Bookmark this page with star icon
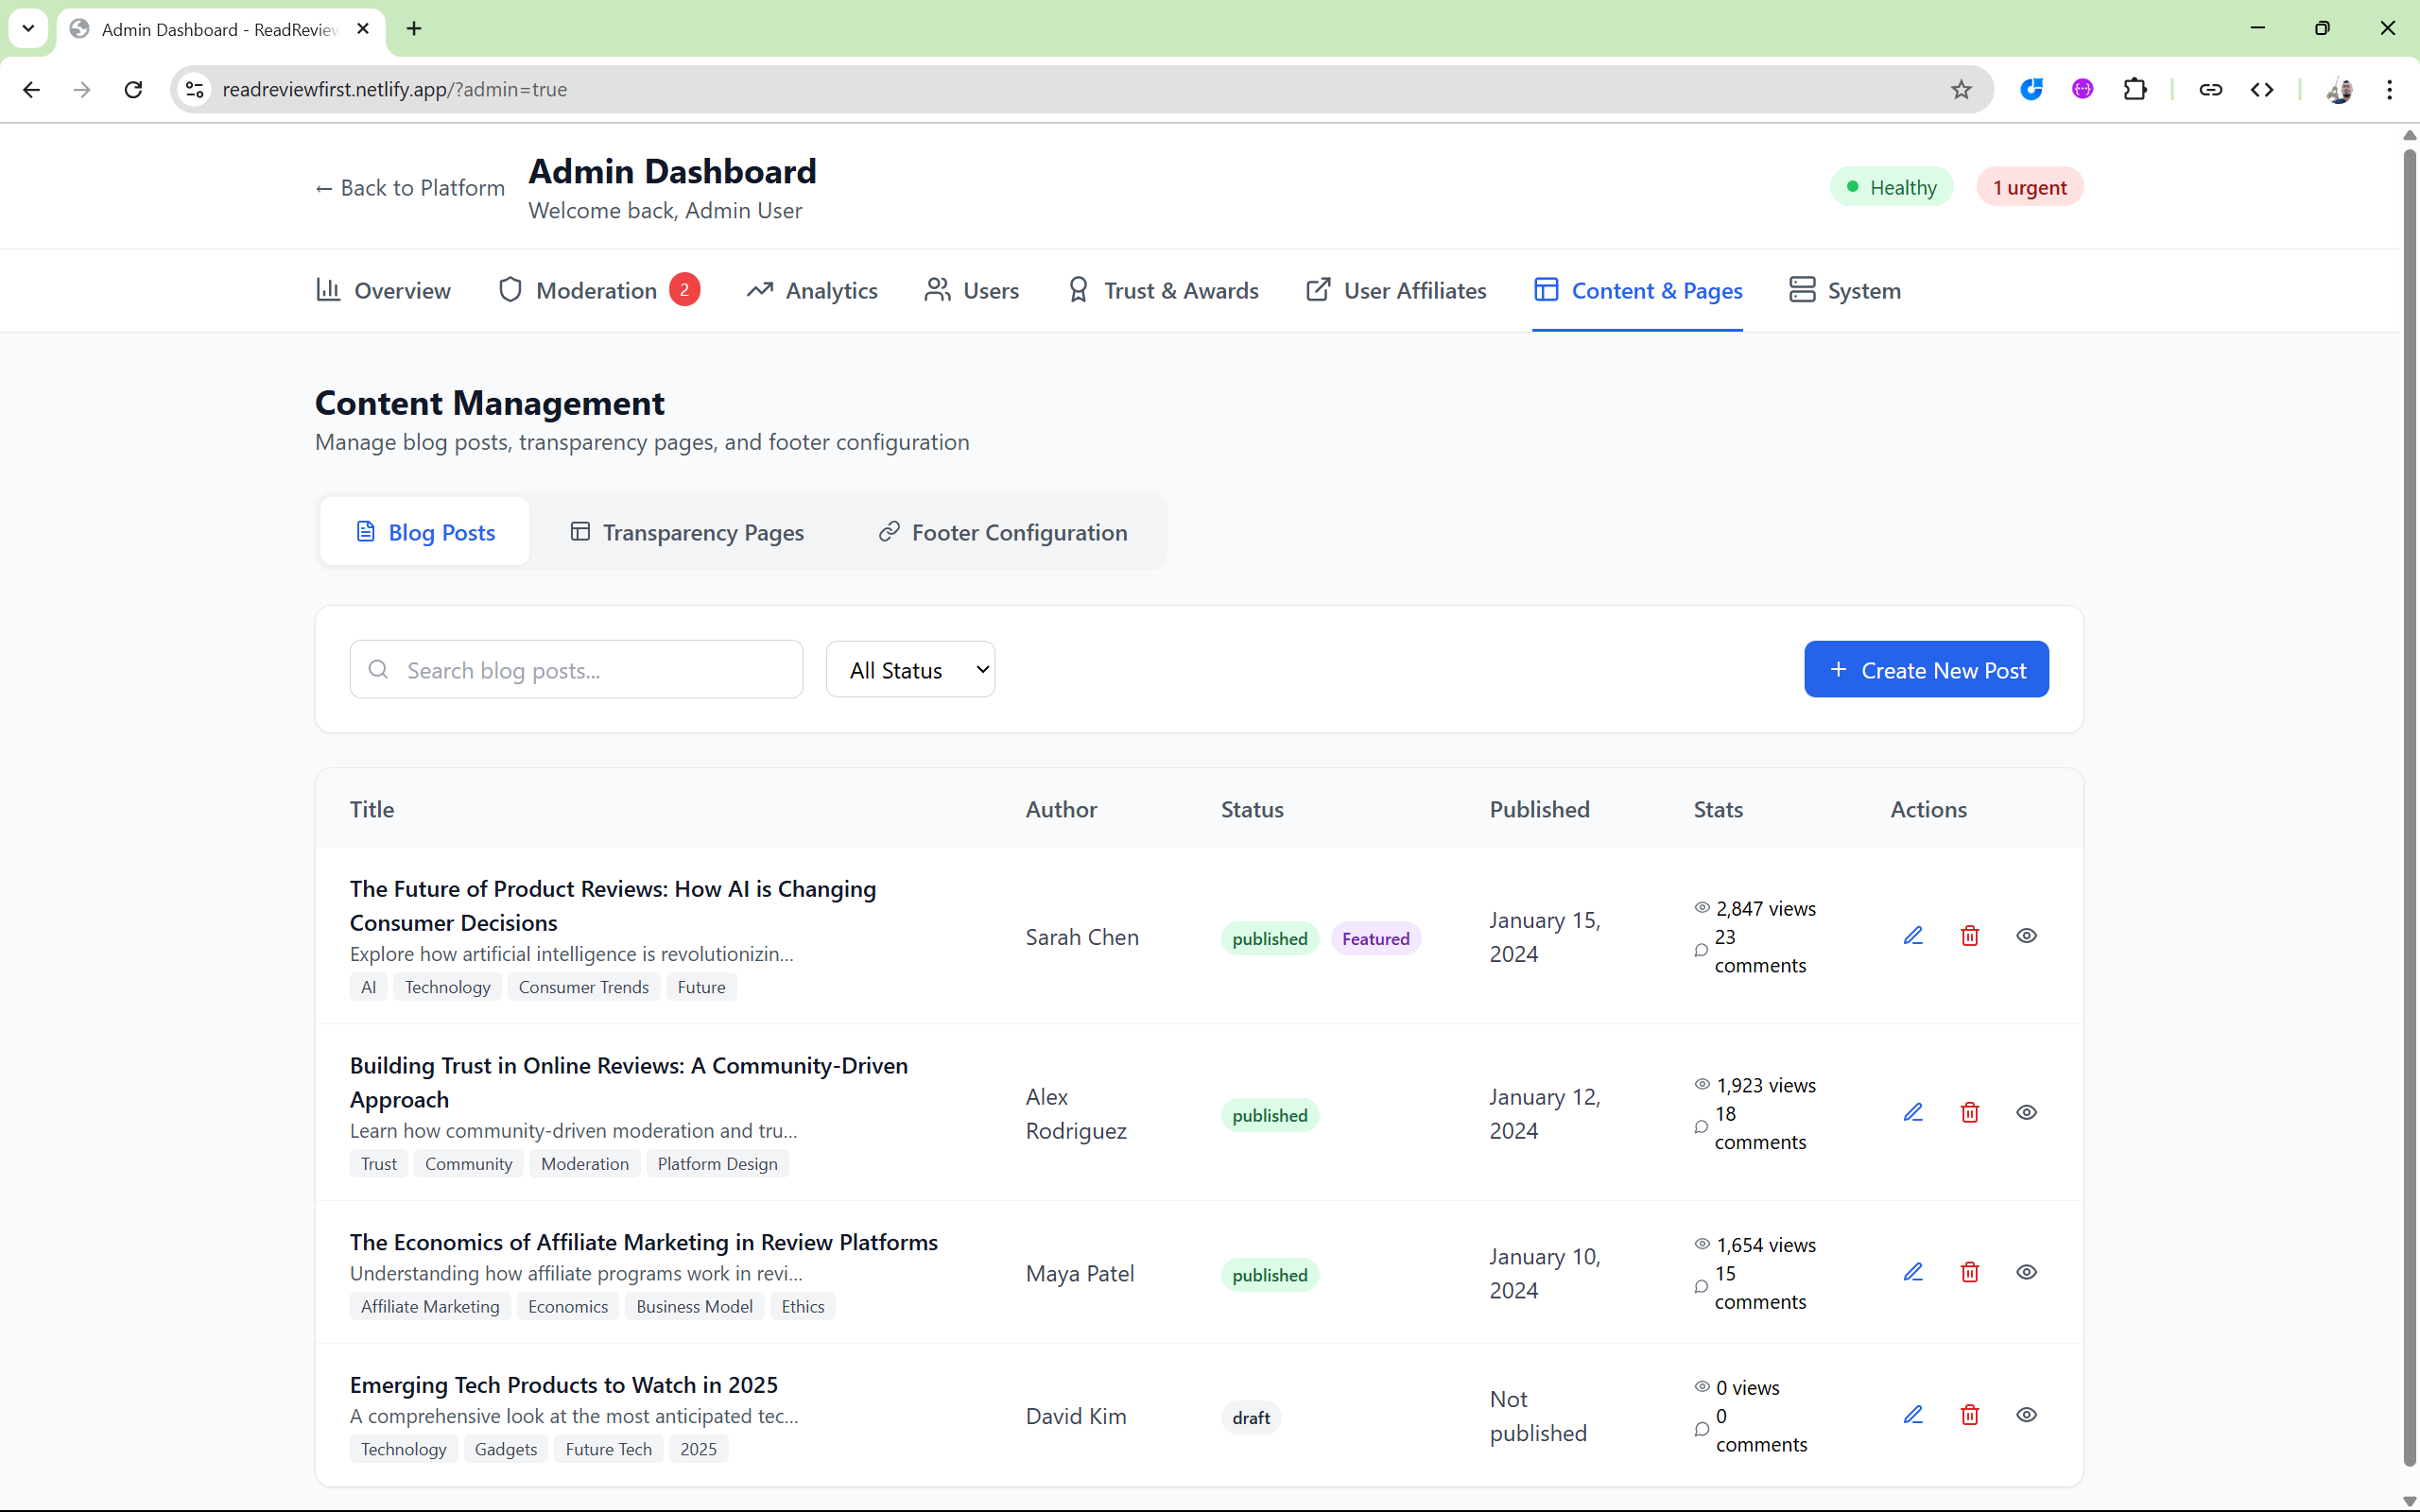This screenshot has height=1512, width=2420. tap(1960, 90)
